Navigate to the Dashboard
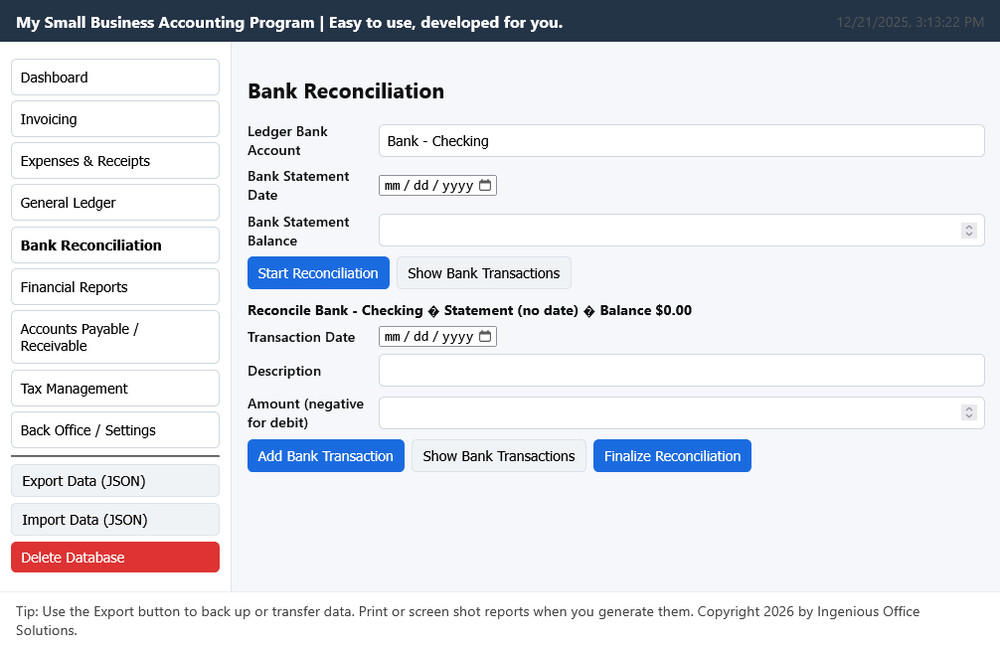1000x647 pixels. (x=114, y=77)
